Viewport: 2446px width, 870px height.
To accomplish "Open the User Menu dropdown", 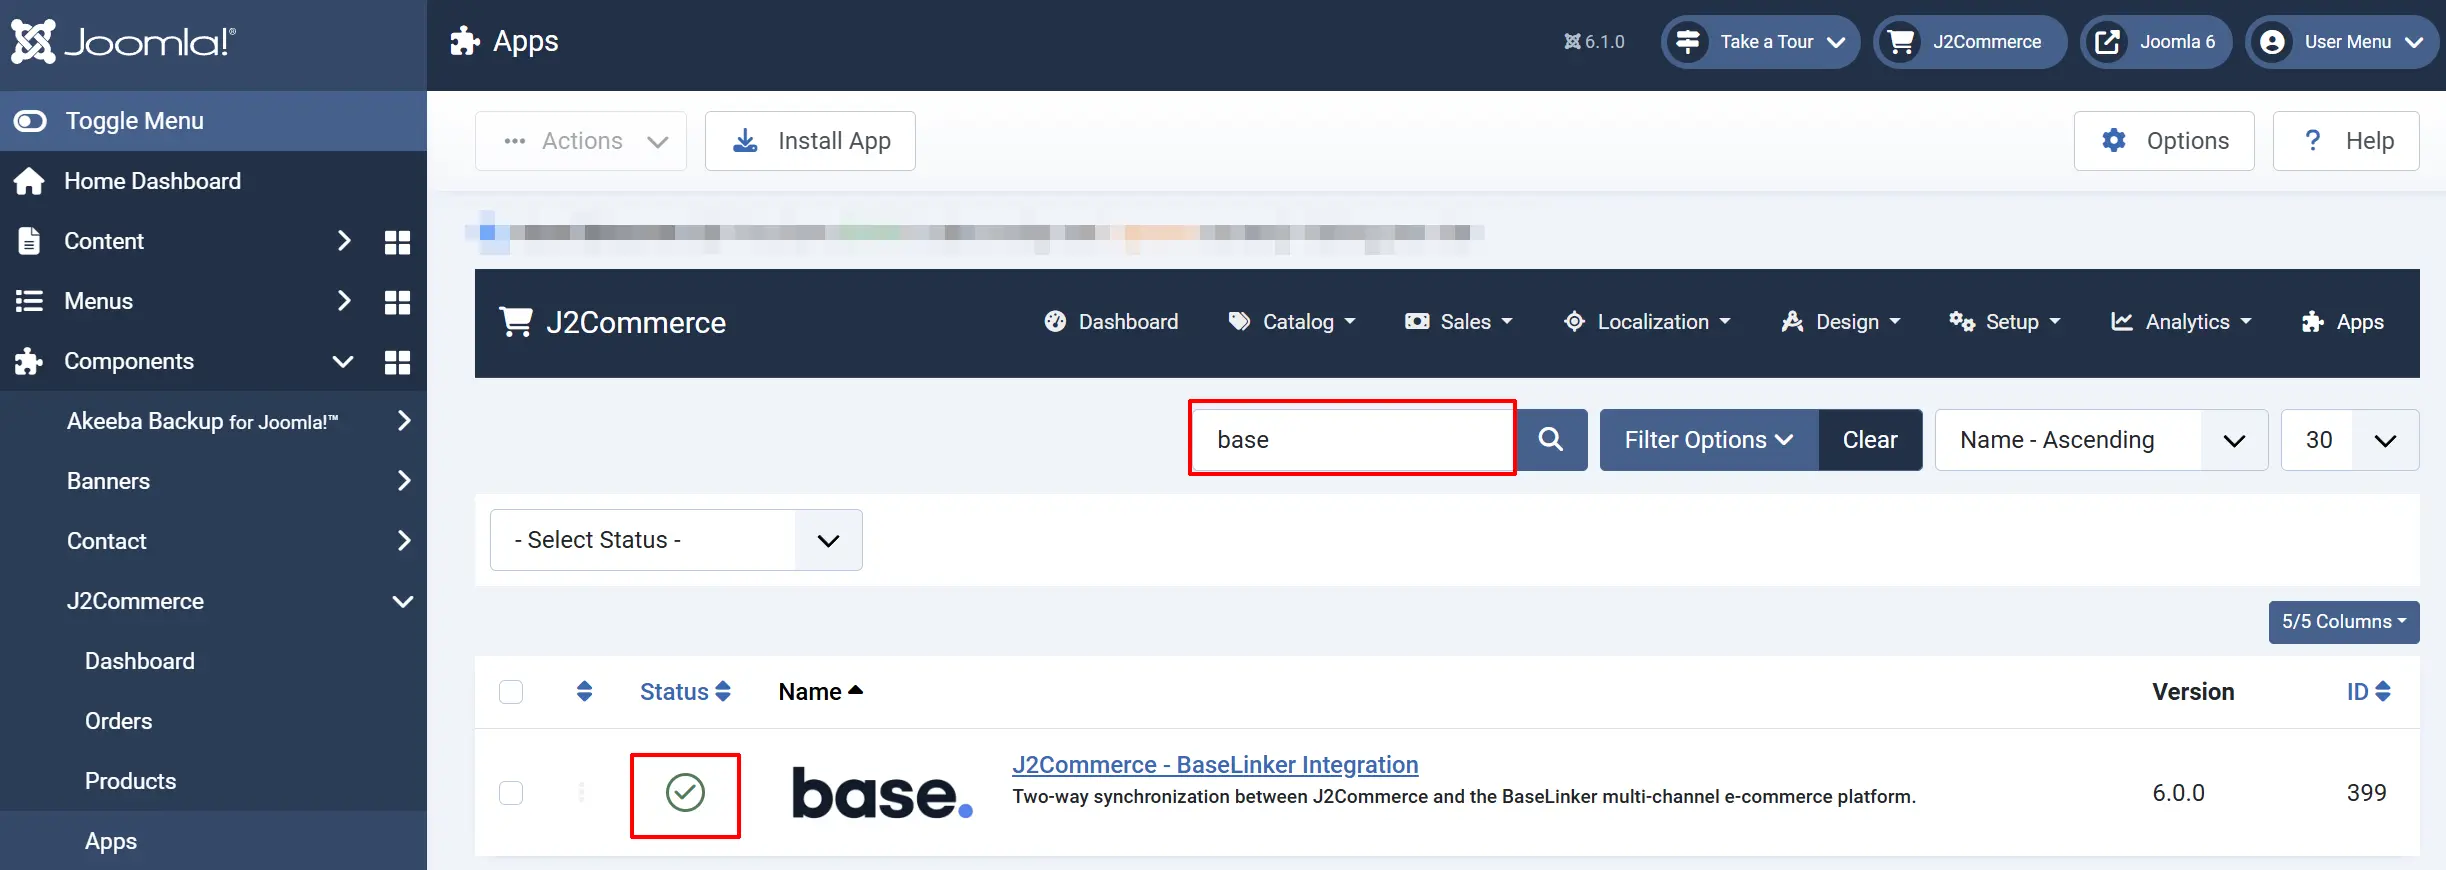I will (2343, 42).
